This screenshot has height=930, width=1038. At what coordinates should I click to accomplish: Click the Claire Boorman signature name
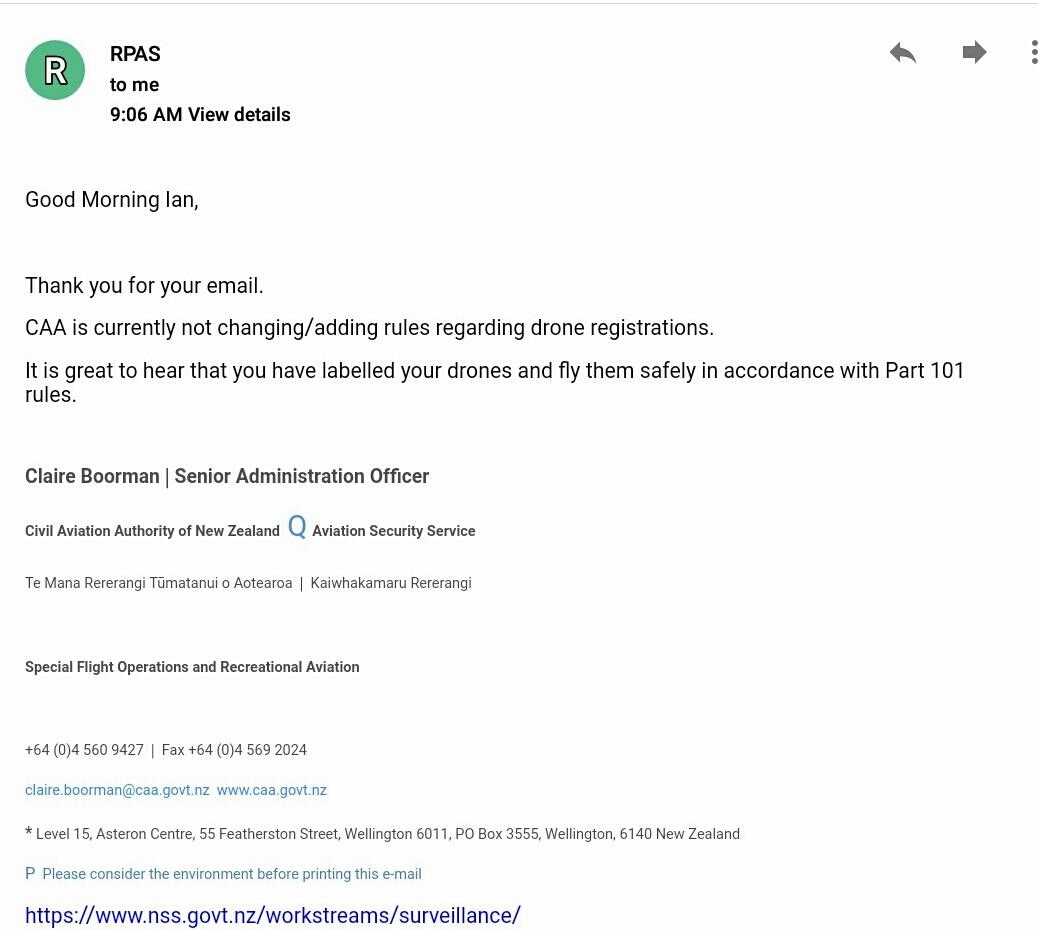pos(92,476)
